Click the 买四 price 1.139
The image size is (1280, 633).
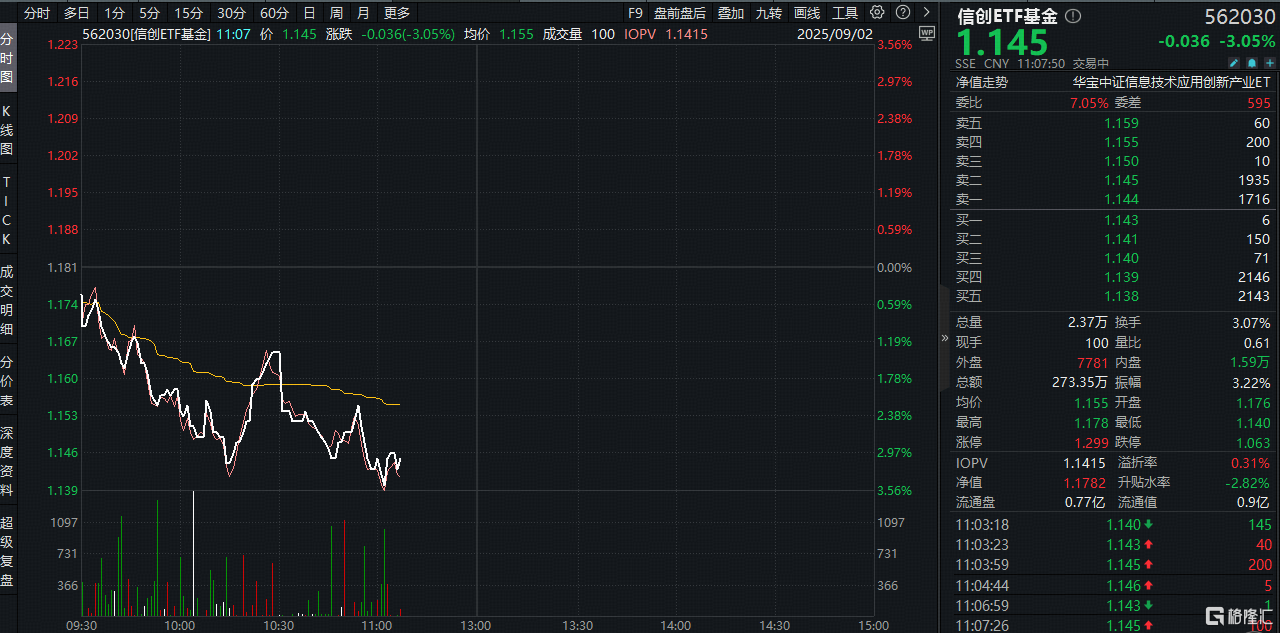coord(1121,277)
